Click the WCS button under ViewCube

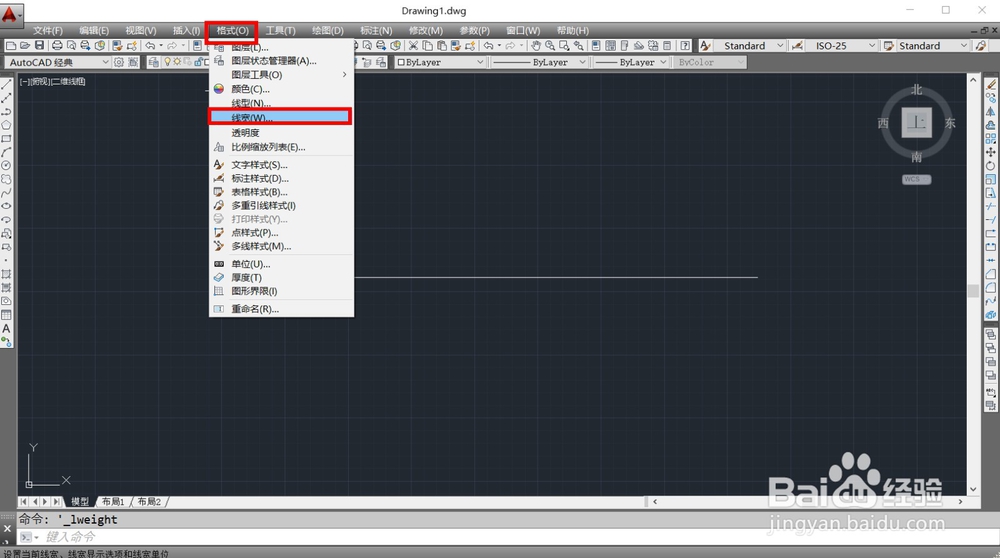click(916, 179)
